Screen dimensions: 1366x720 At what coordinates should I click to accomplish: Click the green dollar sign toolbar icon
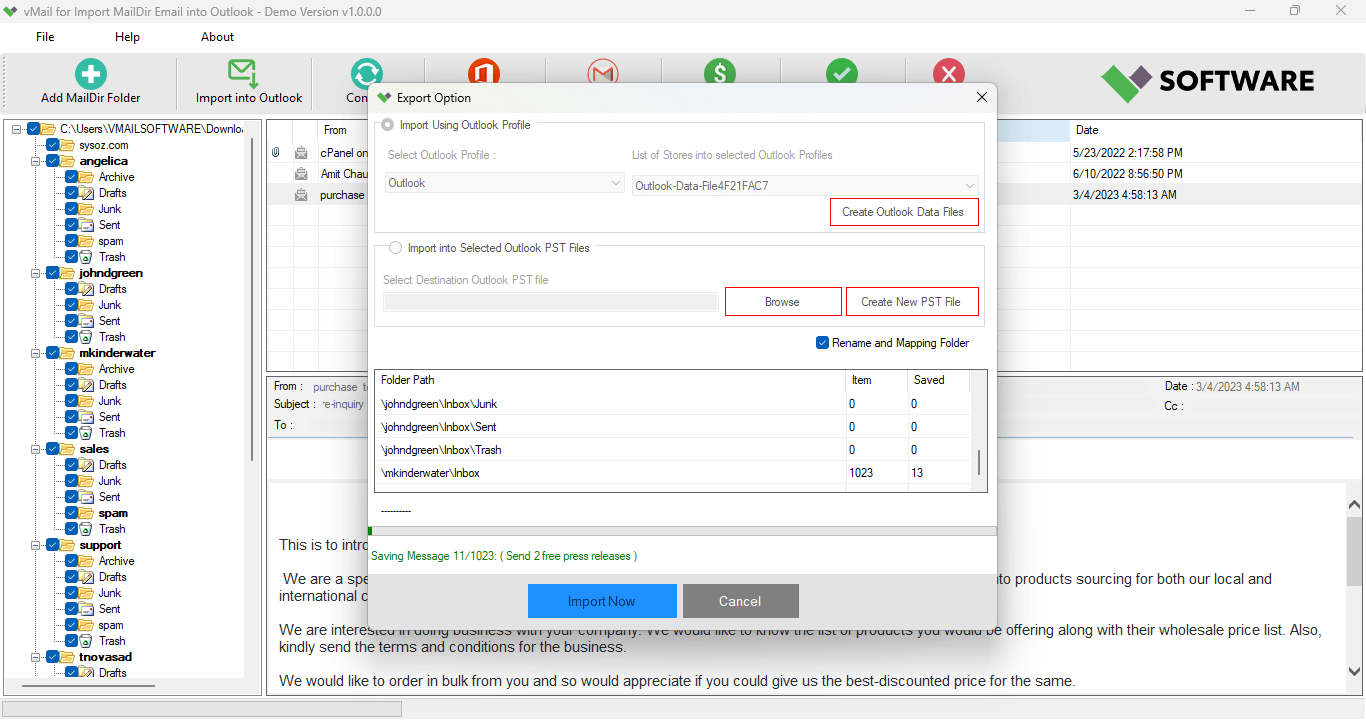[x=720, y=72]
